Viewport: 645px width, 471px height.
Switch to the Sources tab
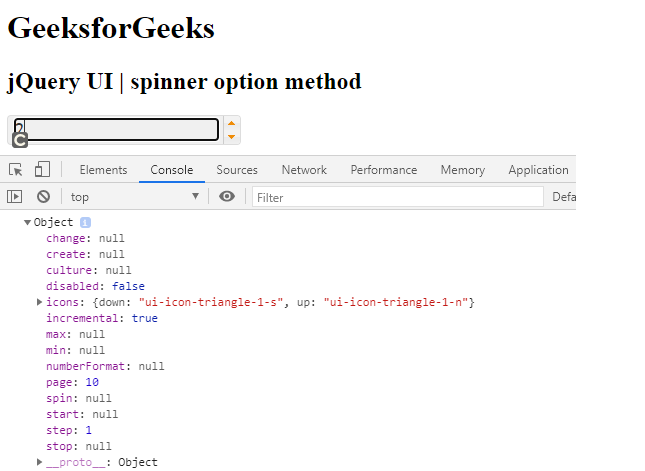pos(237,170)
